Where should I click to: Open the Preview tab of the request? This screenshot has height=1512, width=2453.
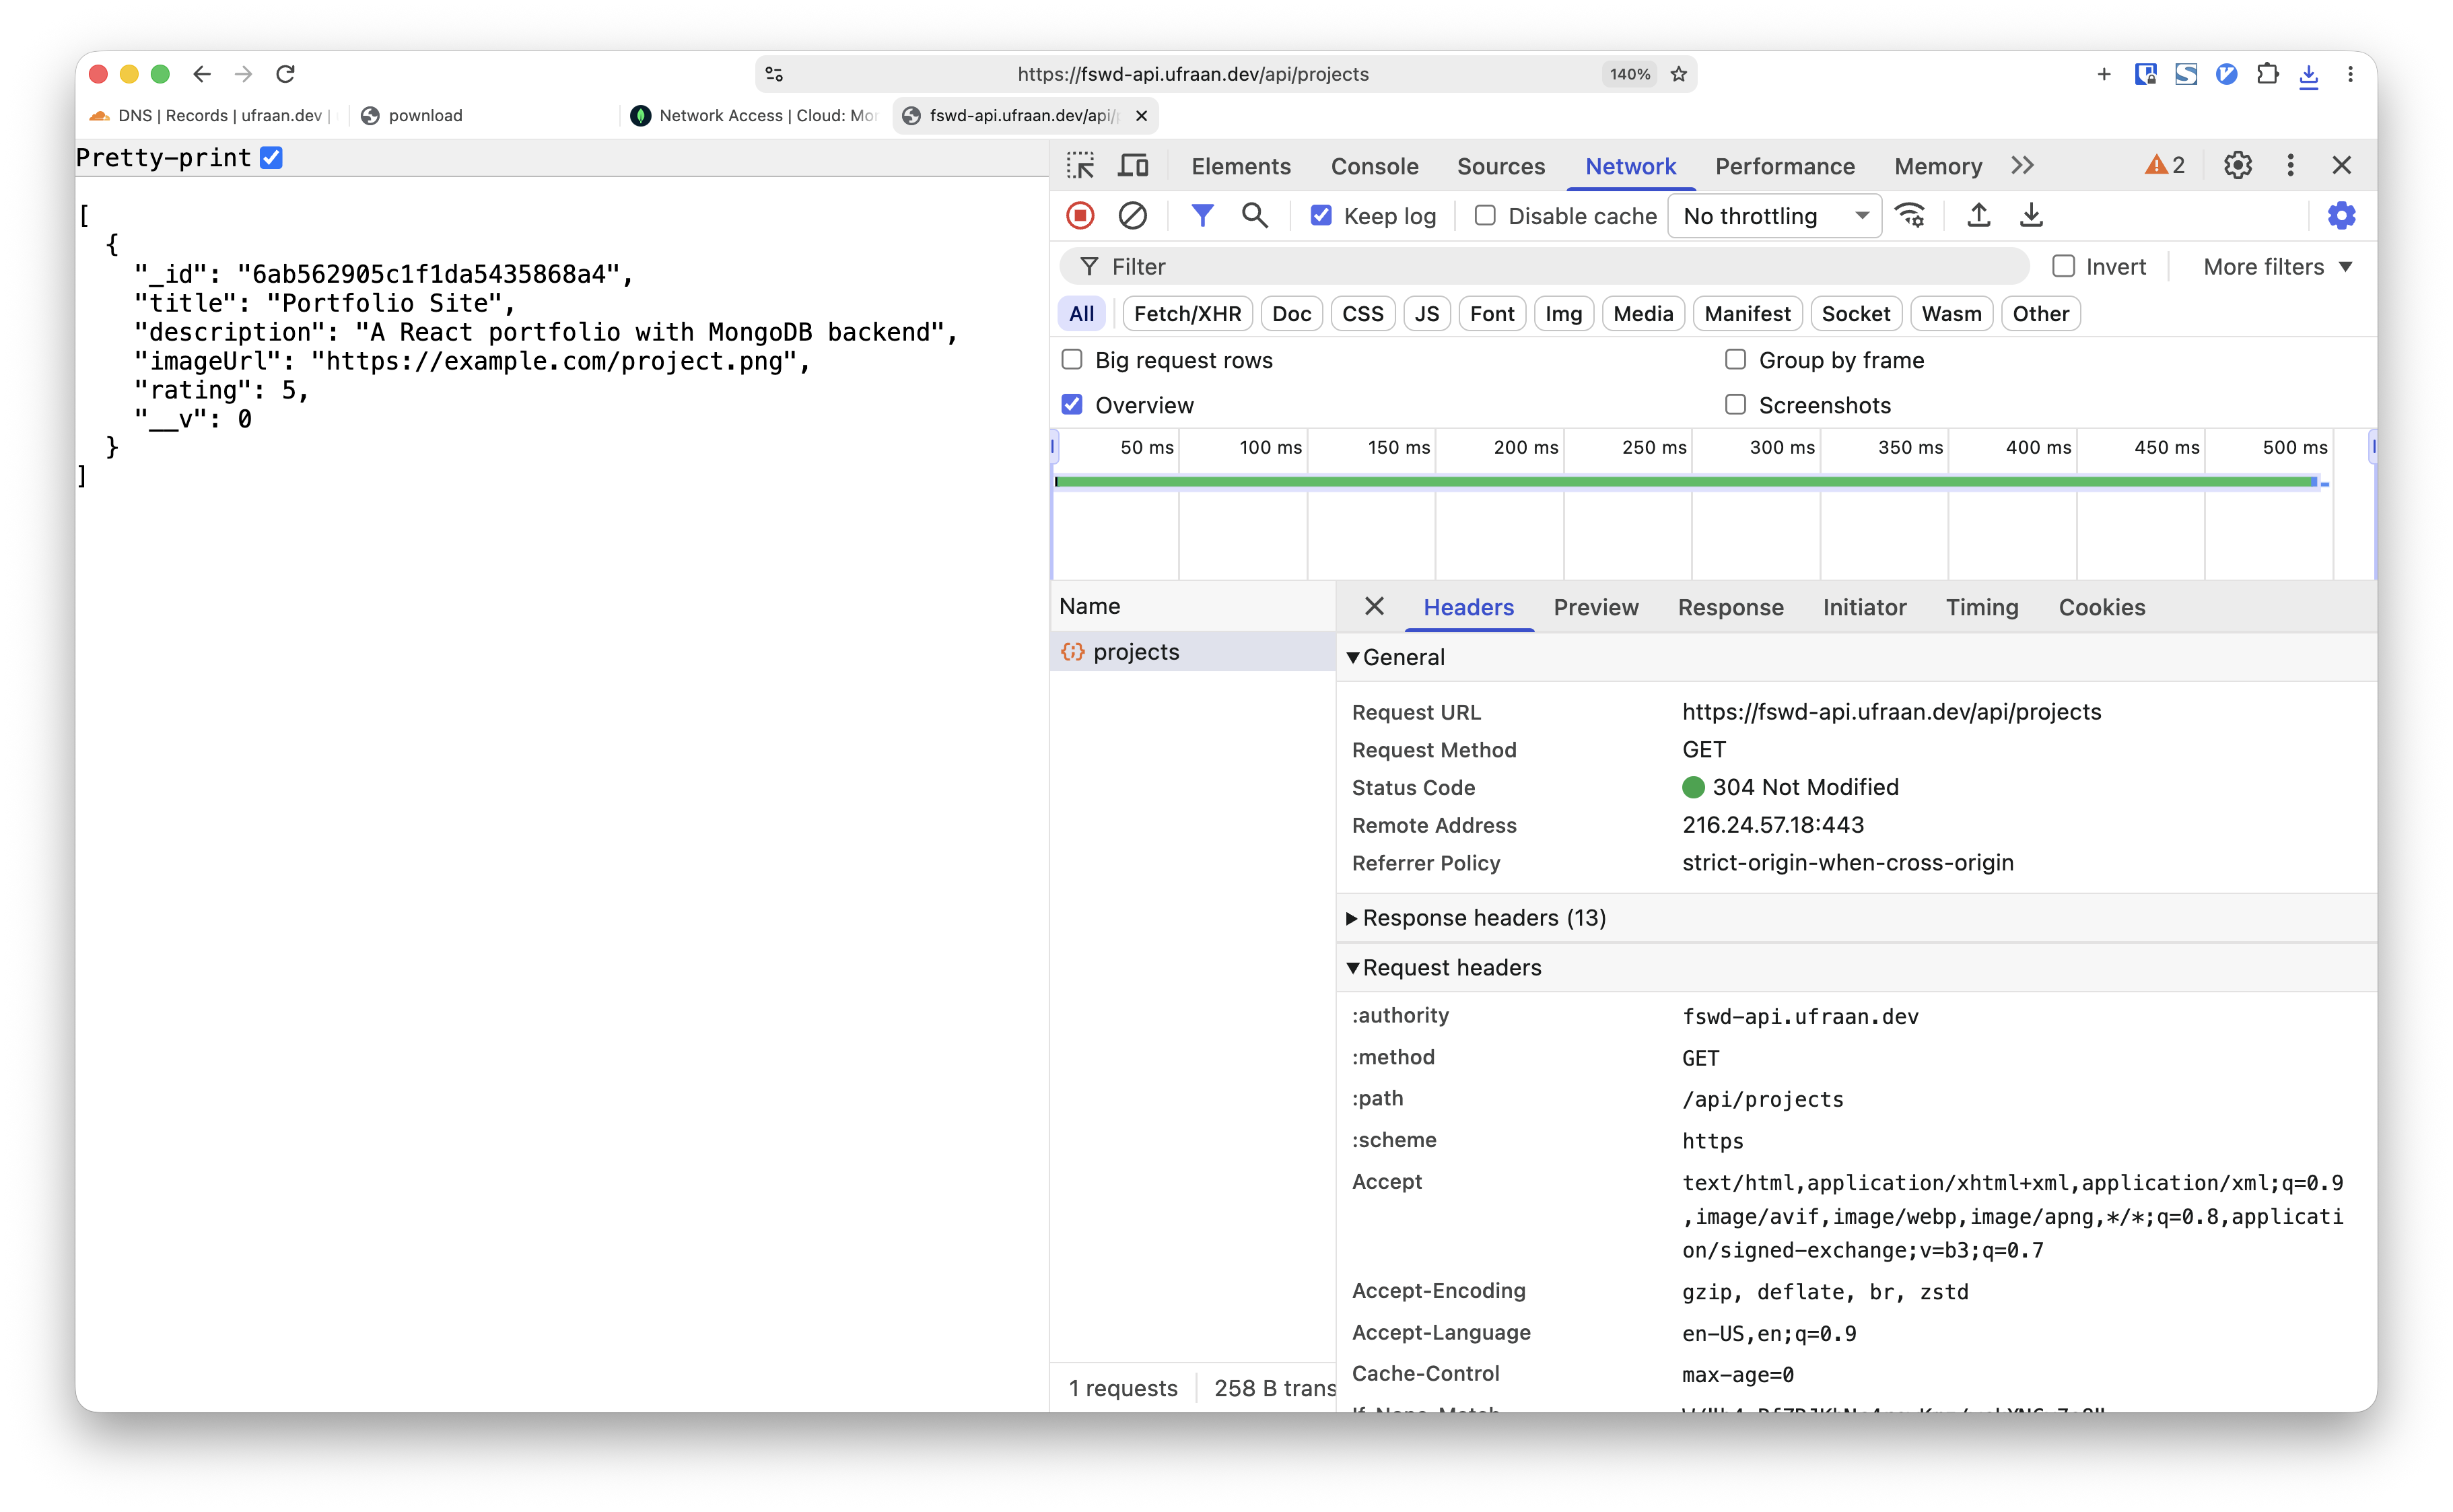tap(1595, 607)
